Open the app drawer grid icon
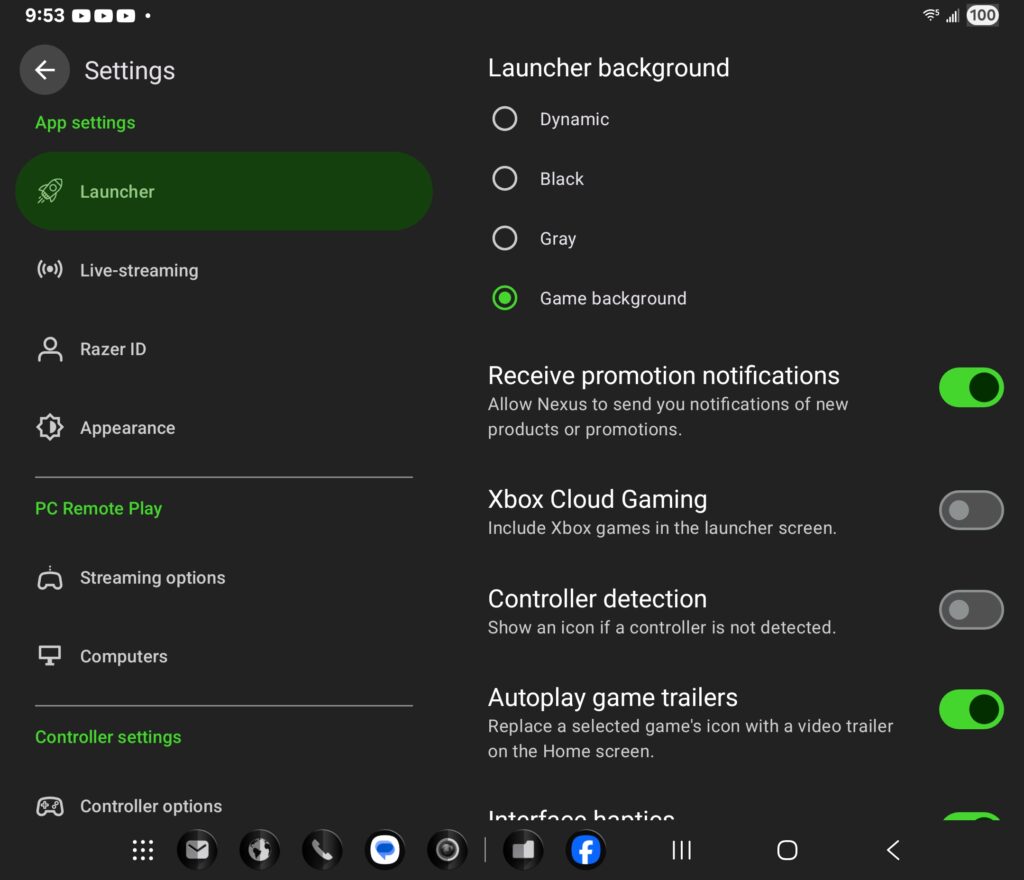Screen dimensions: 1024x880 pos(142,850)
